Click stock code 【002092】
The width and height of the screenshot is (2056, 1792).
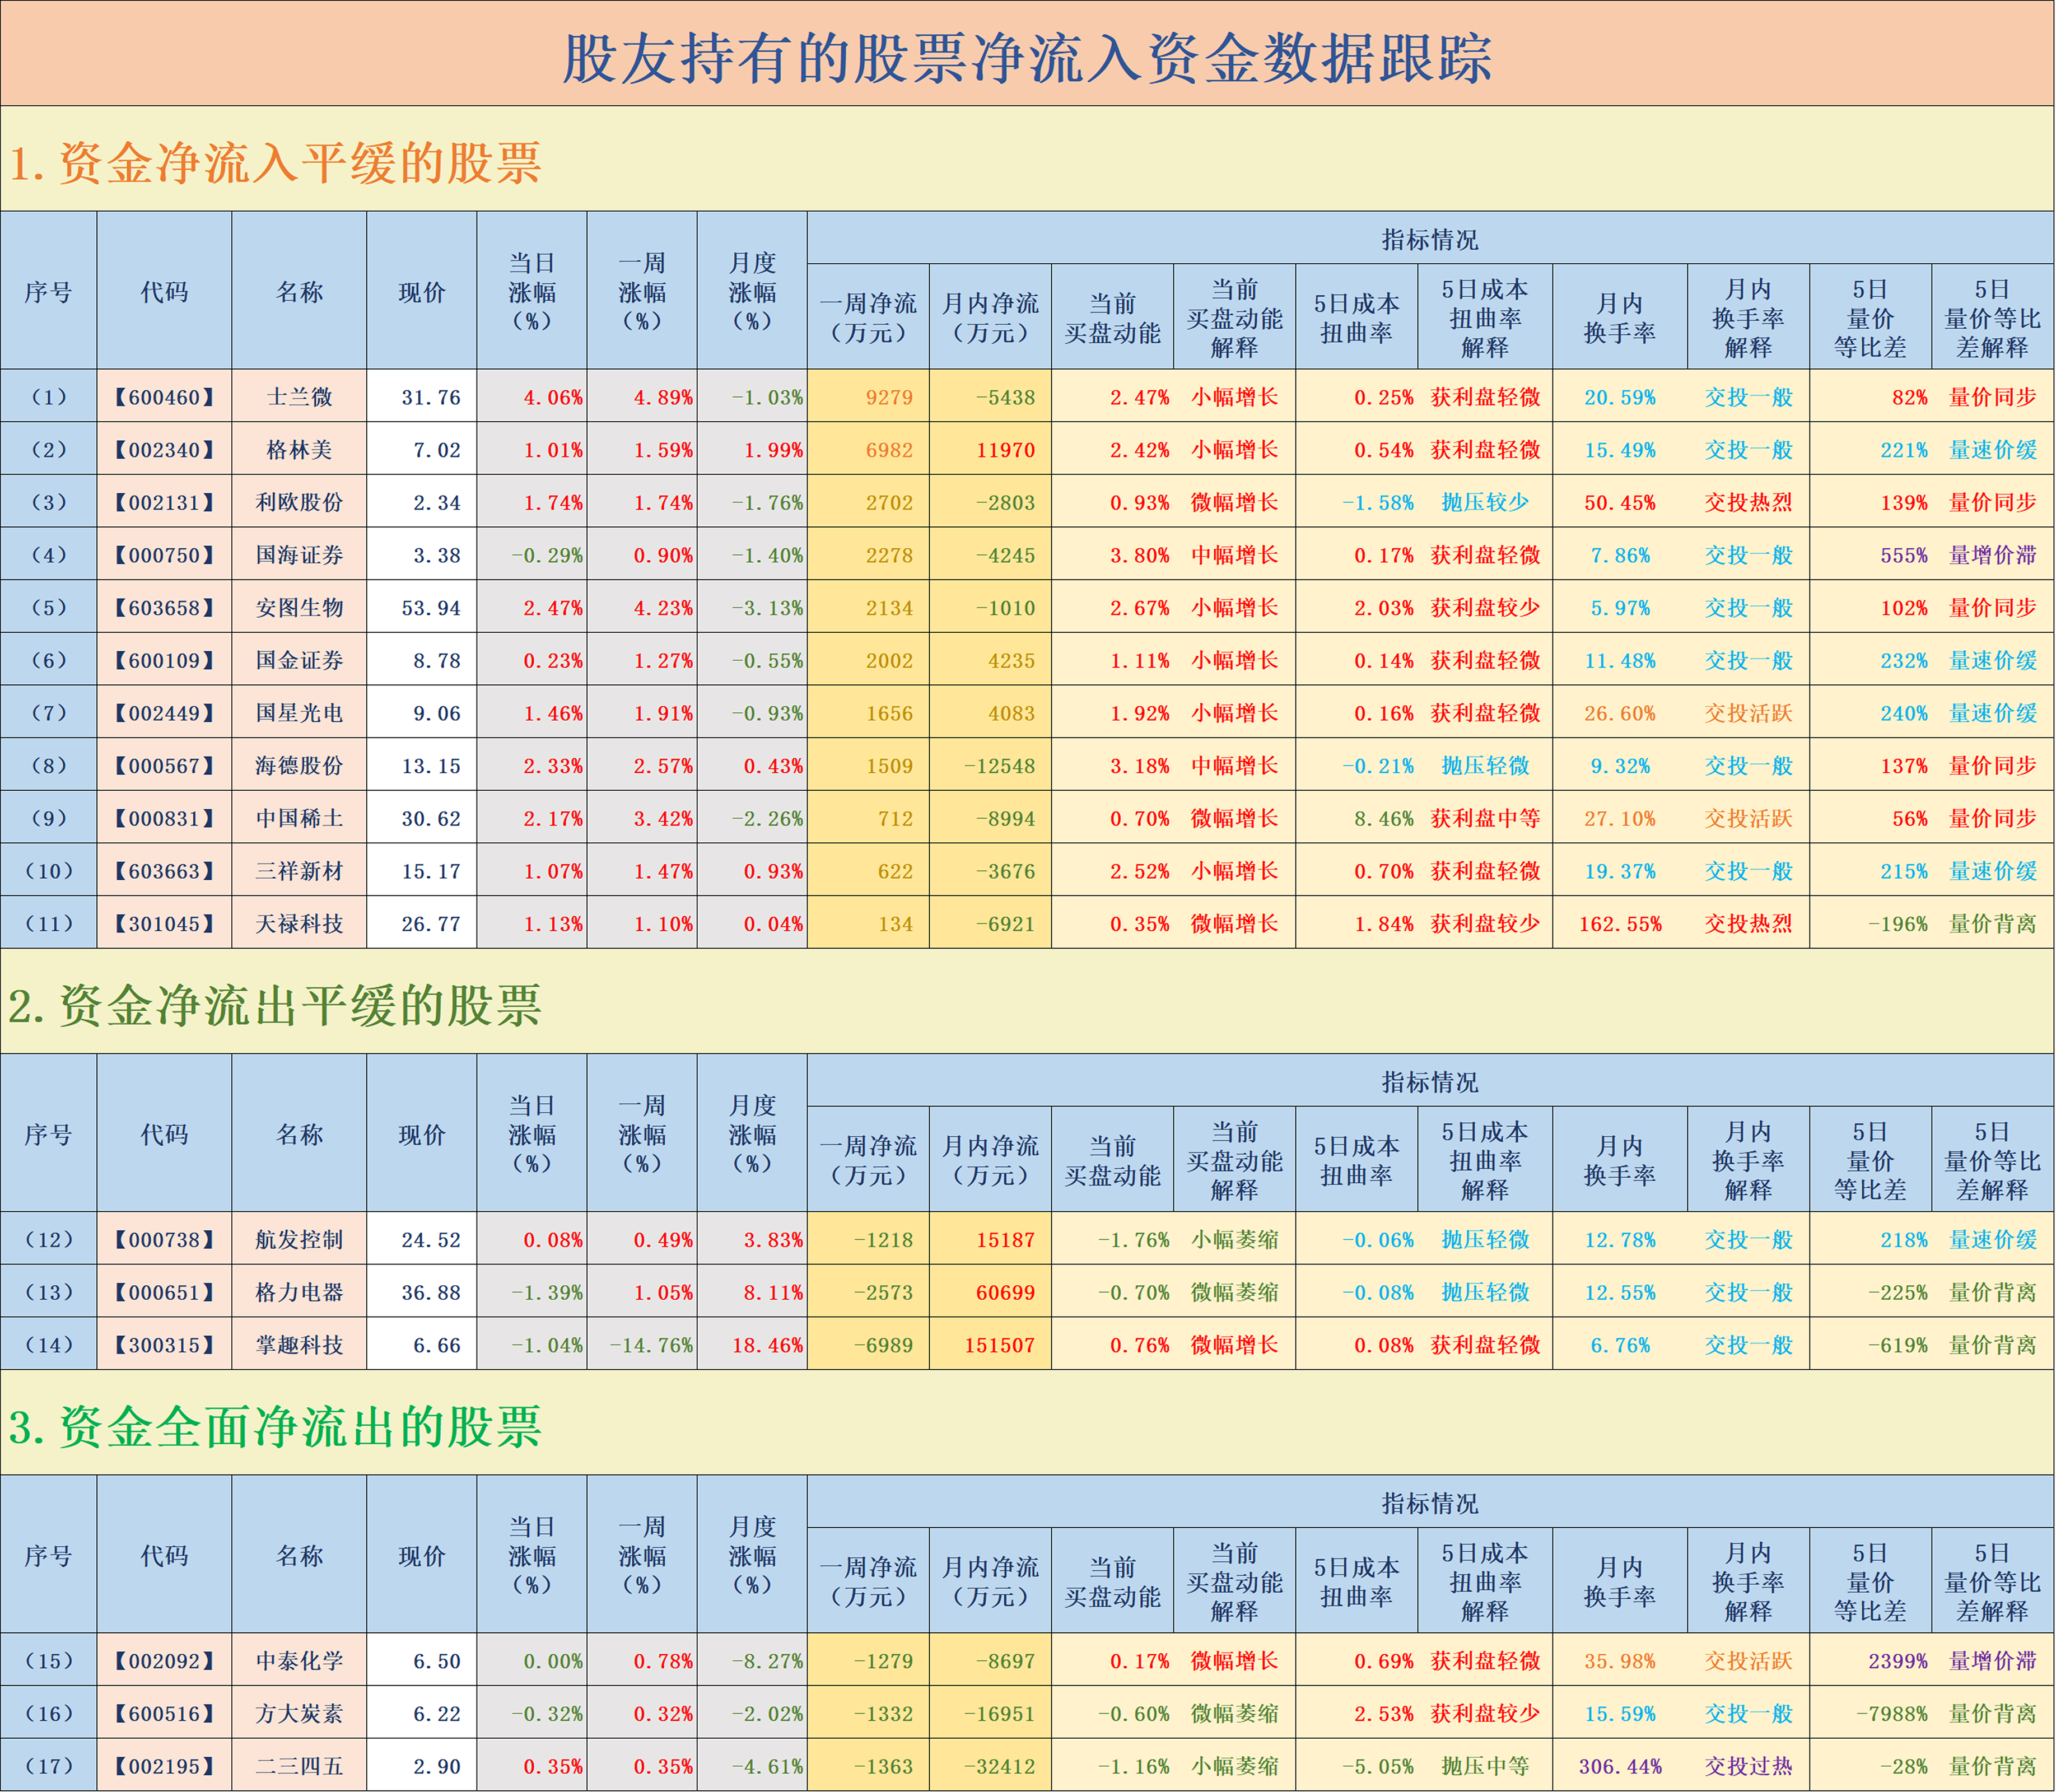click(x=164, y=1661)
